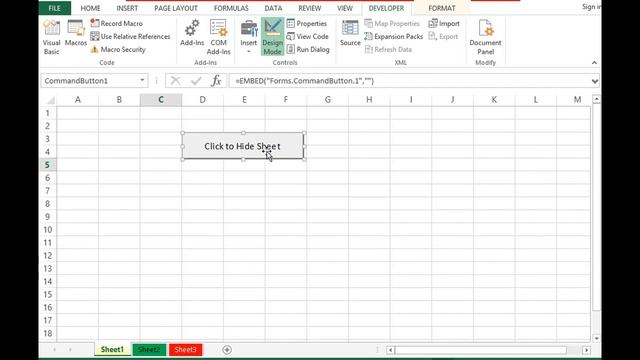
Task: Switch to the VIEW tab
Action: 345,8
